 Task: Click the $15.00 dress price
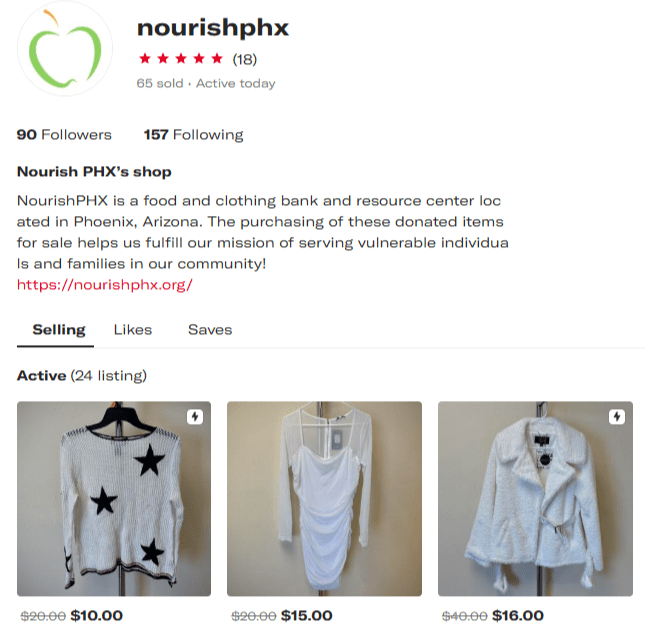tap(307, 615)
